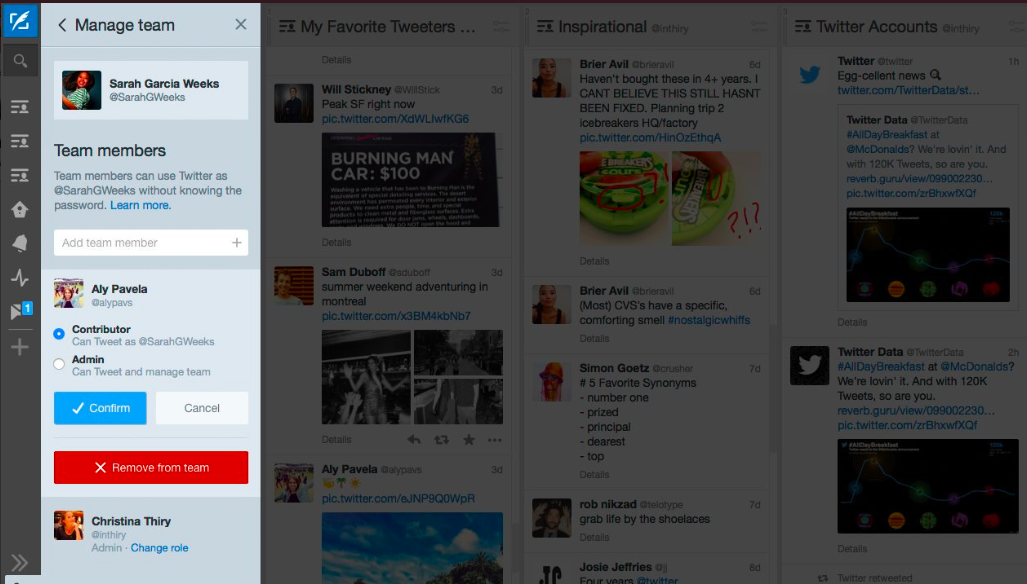Open rob nikzad's profile avatar
1027x584 pixels.
[x=551, y=518]
